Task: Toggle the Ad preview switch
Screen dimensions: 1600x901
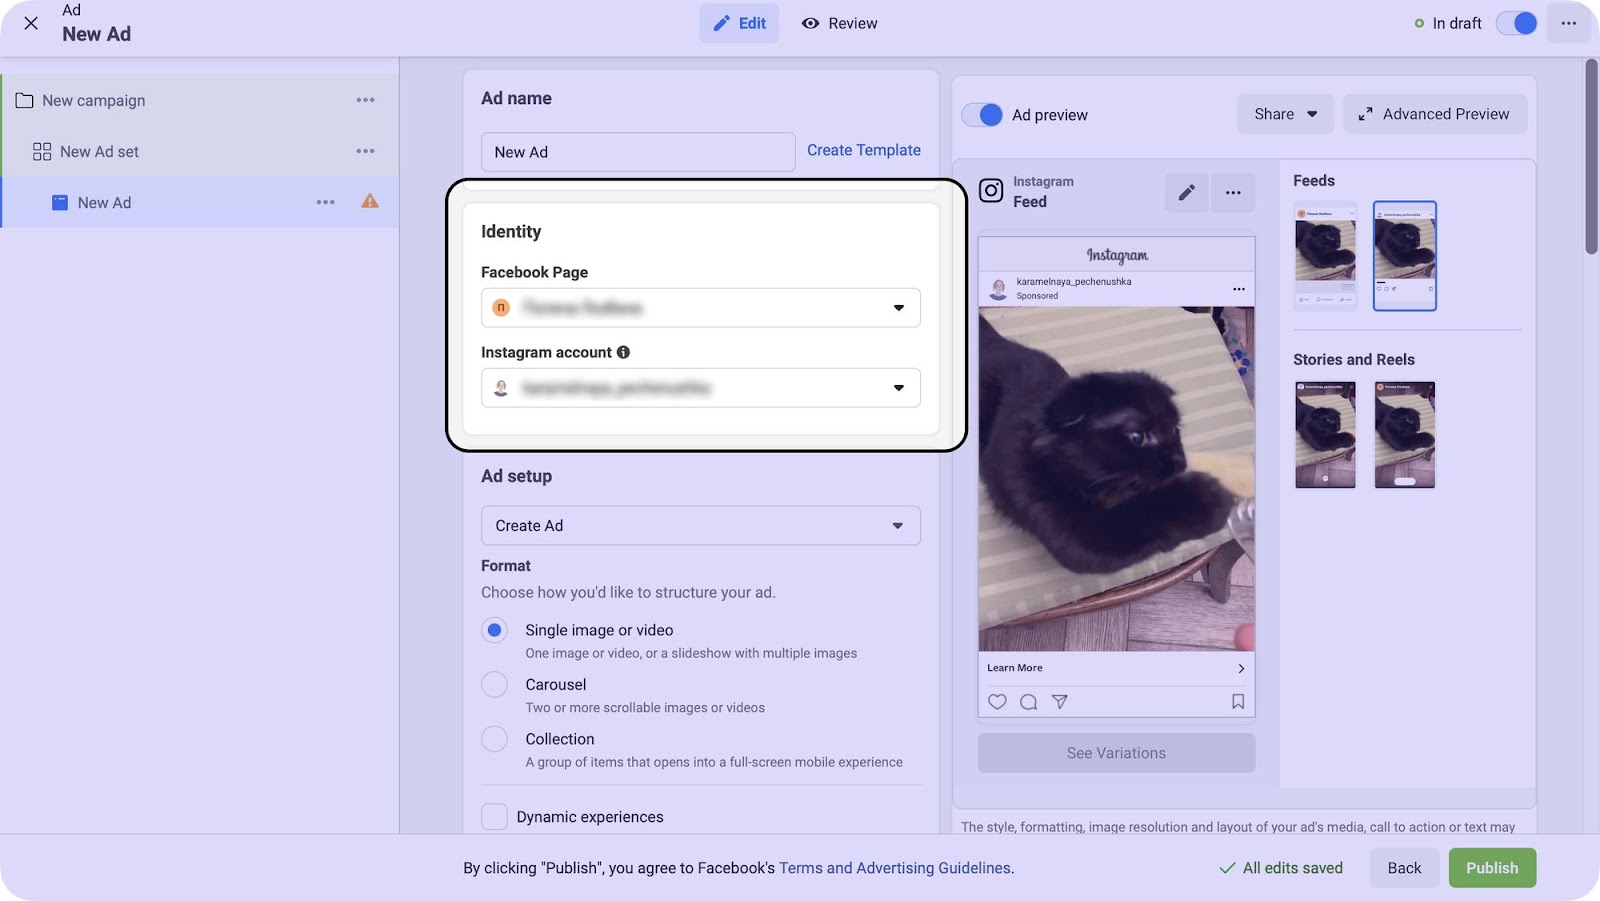Action: click(x=982, y=115)
